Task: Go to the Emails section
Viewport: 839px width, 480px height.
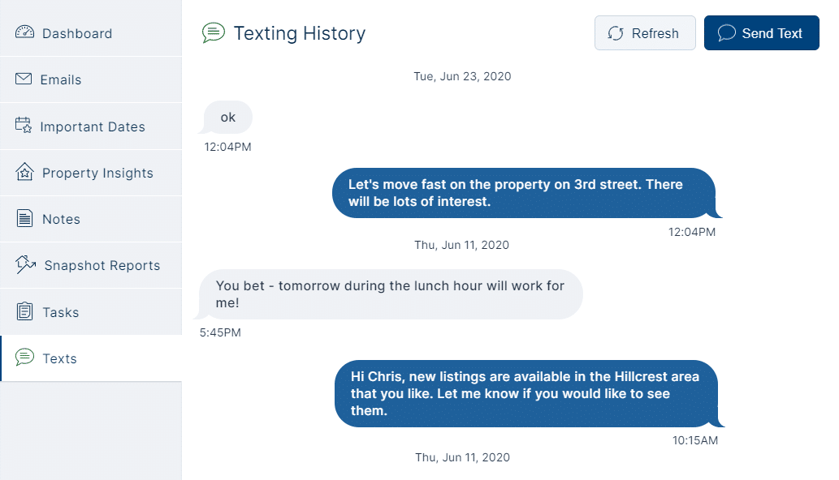Action: click(x=91, y=80)
